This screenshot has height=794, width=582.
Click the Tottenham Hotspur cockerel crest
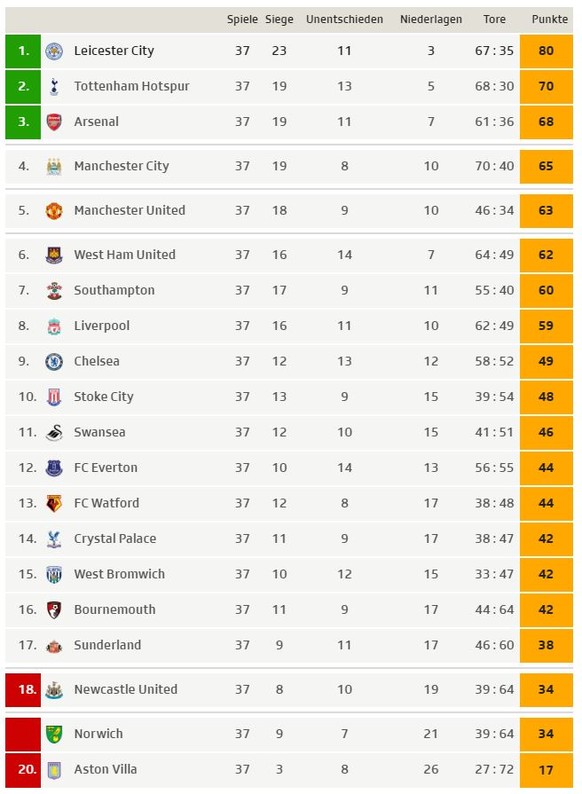pyautogui.click(x=54, y=87)
